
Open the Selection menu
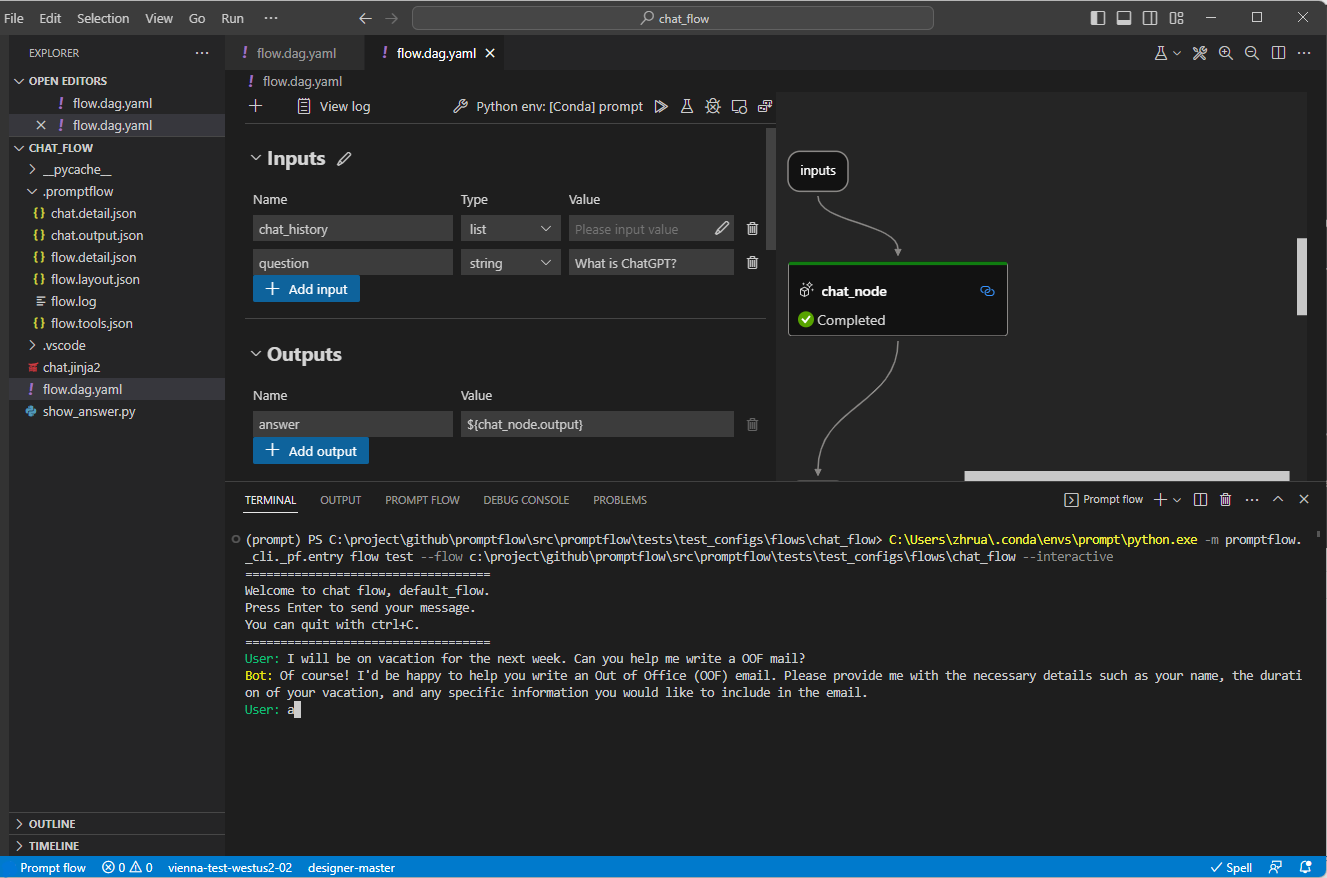pos(103,18)
